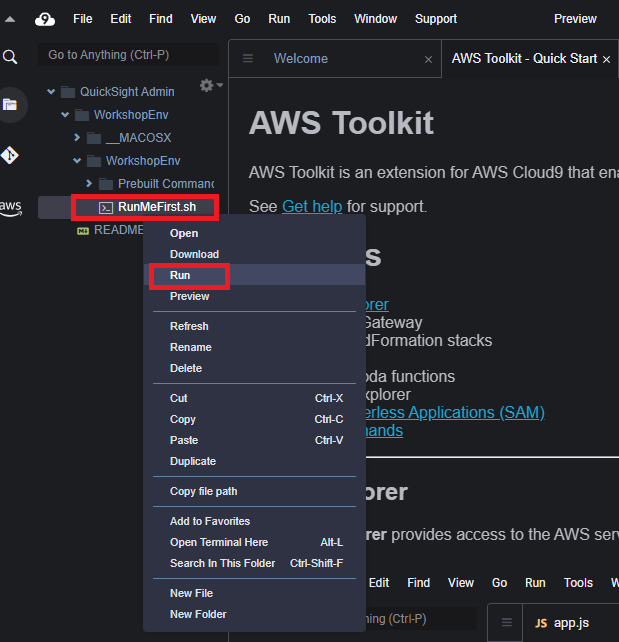This screenshot has width=619, height=642.
Task: Click the app.js tab in embedded preview
Action: click(x=571, y=623)
